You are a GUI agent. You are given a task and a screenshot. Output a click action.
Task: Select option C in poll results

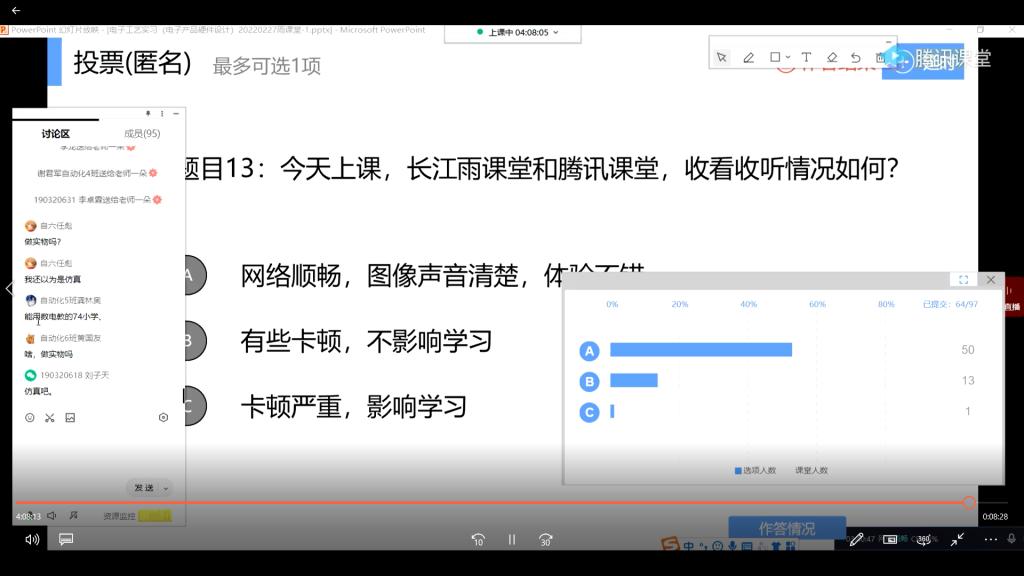[589, 412]
